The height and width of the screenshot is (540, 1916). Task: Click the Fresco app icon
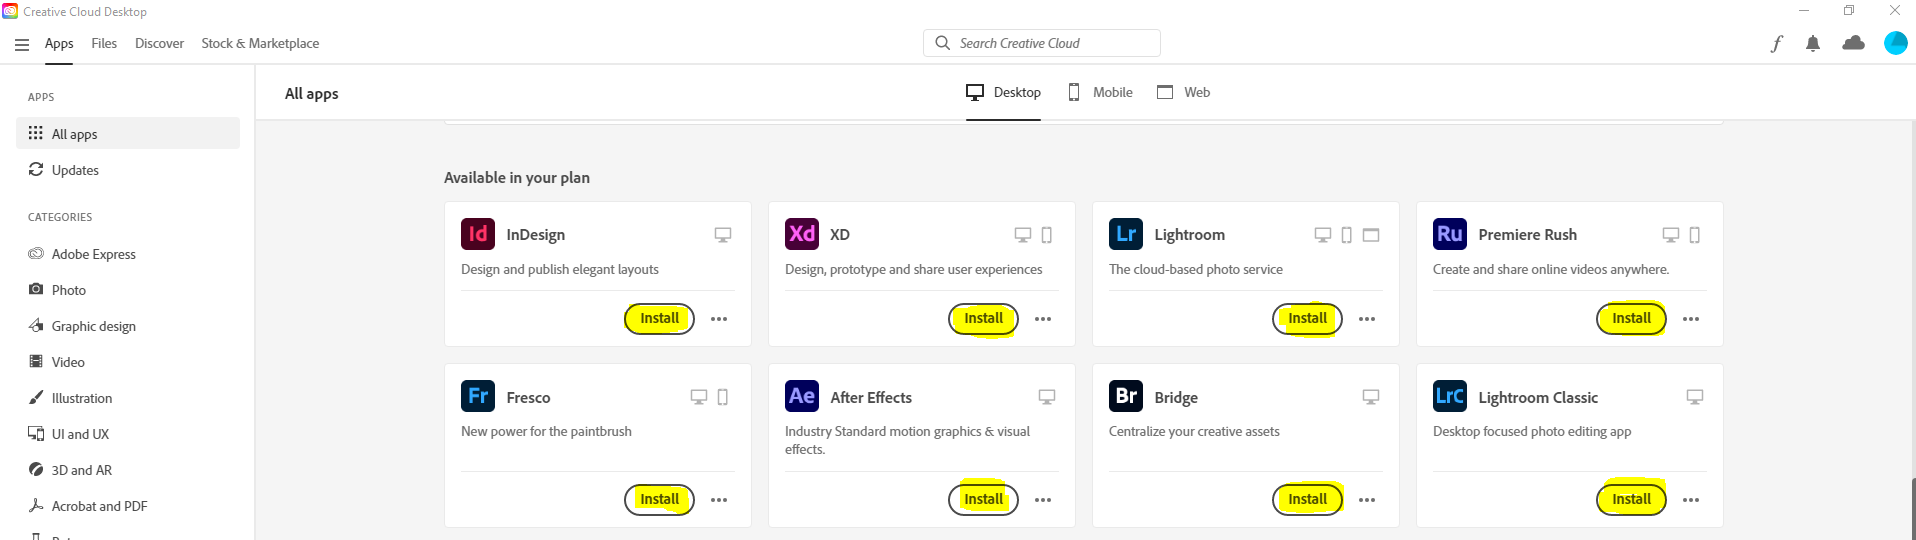(478, 396)
